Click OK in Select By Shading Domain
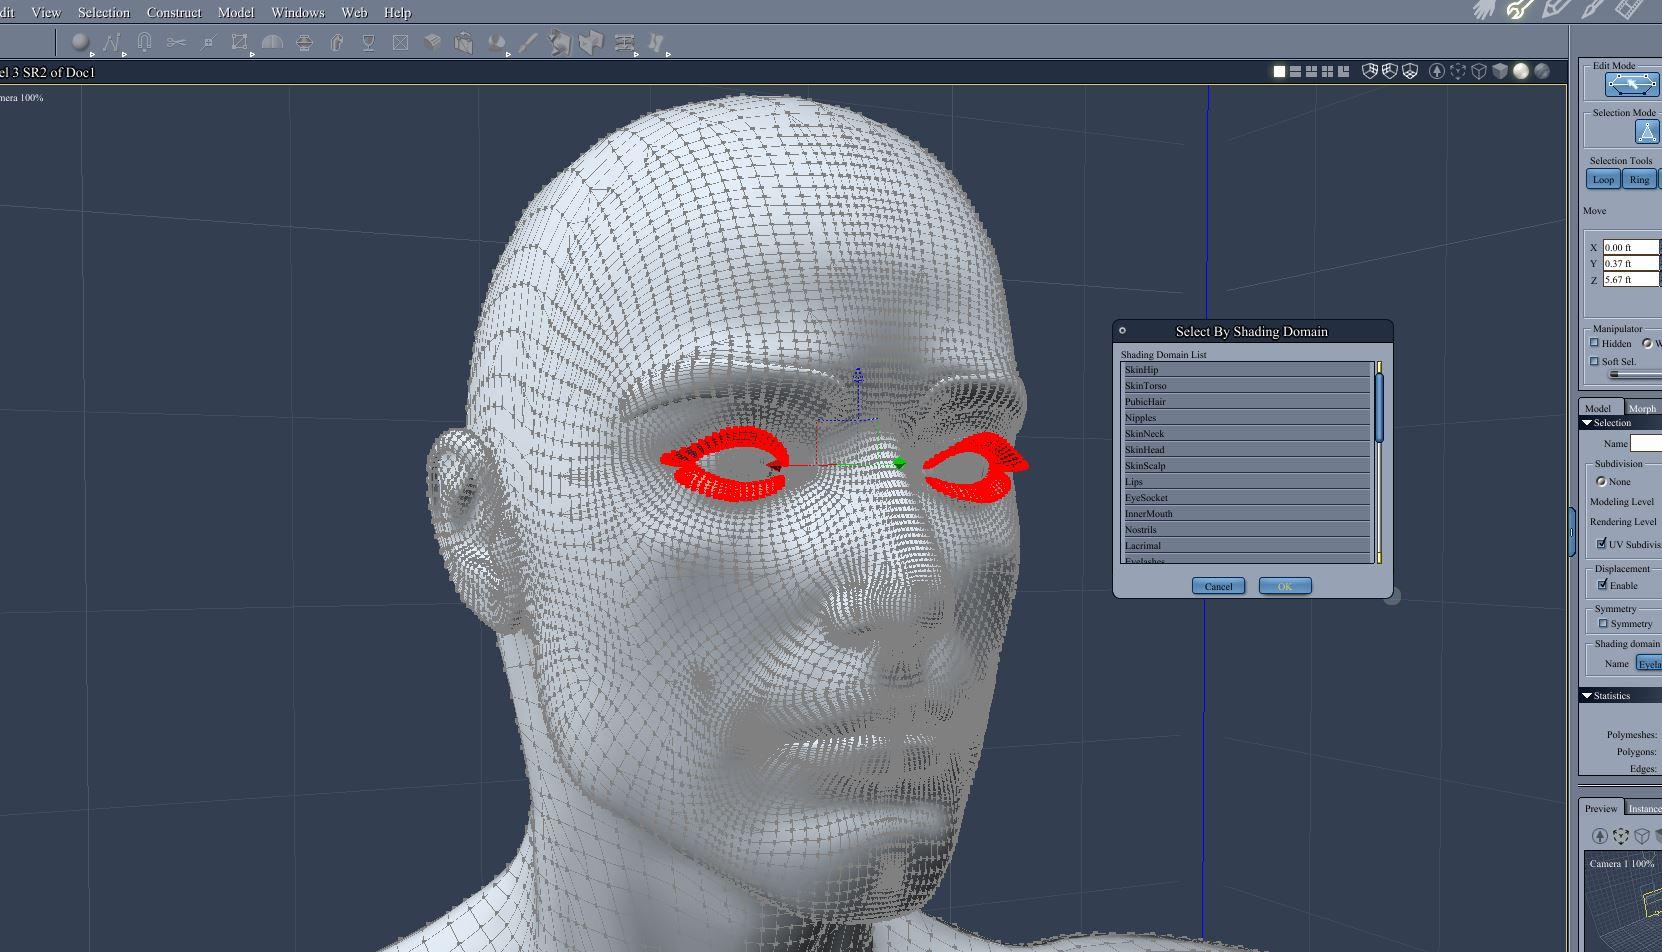Image resolution: width=1662 pixels, height=952 pixels. click(1285, 586)
